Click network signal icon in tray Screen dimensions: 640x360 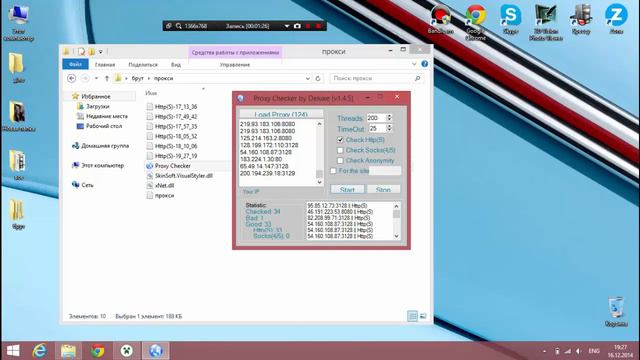tap(568, 351)
